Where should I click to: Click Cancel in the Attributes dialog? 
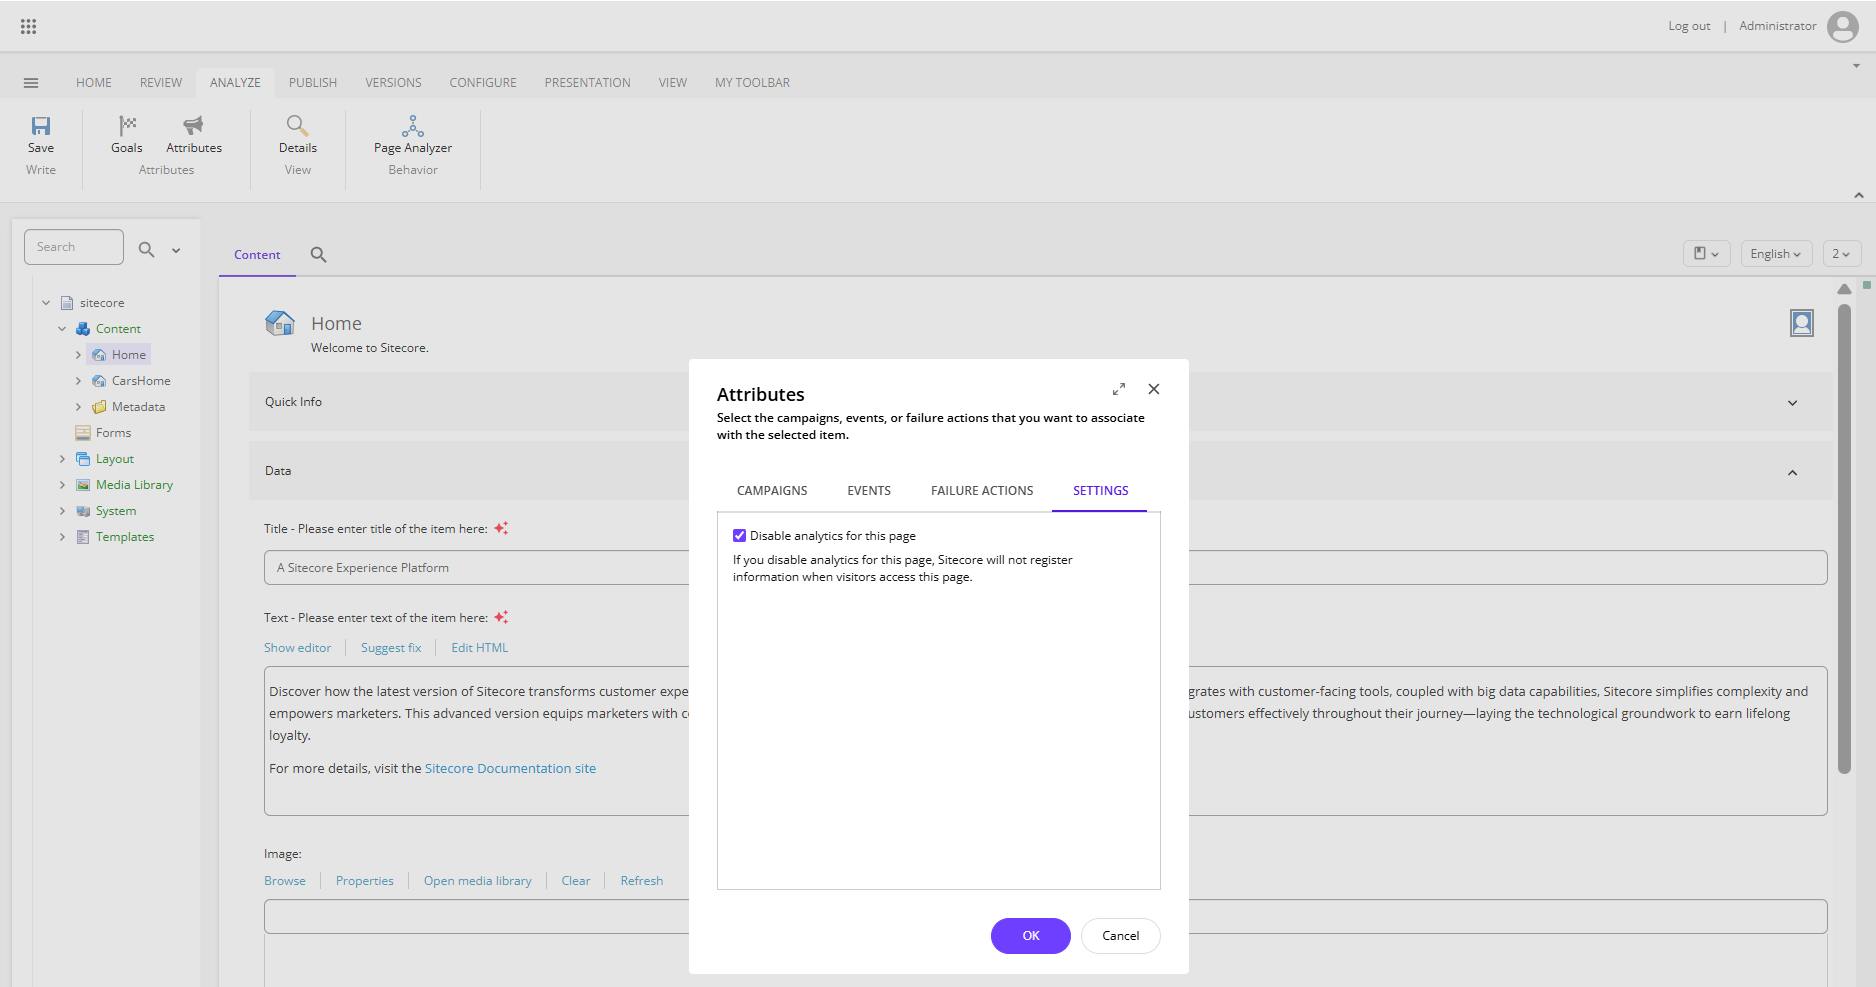click(x=1121, y=936)
